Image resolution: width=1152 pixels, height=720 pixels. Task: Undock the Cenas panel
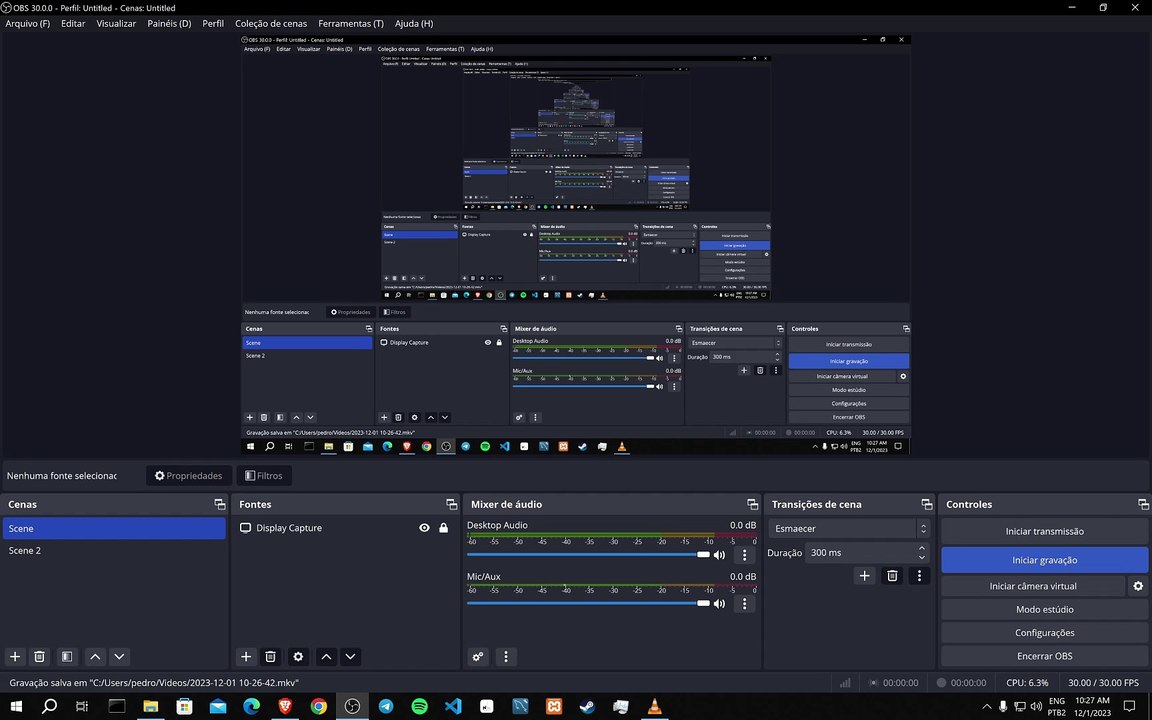(220, 504)
